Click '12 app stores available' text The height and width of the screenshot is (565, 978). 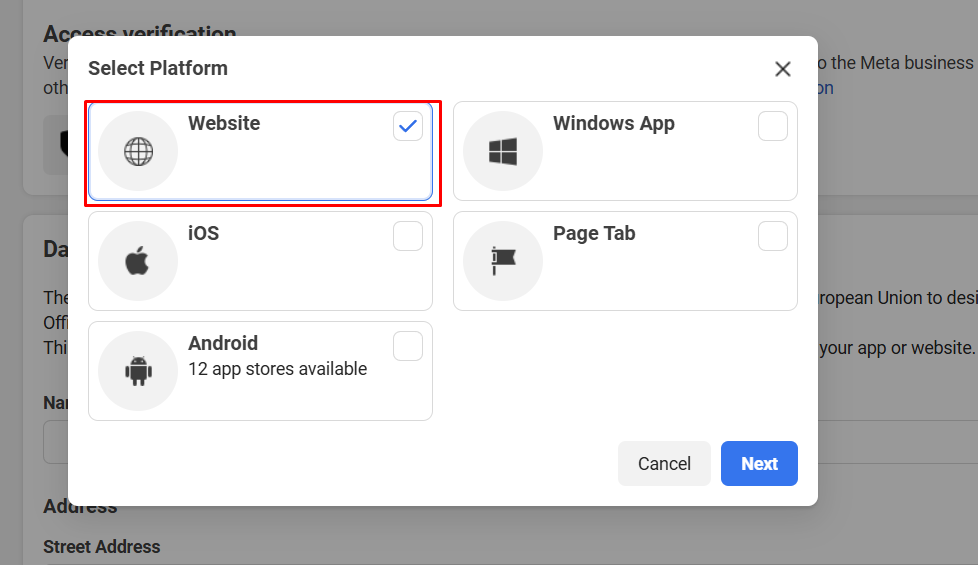[278, 369]
